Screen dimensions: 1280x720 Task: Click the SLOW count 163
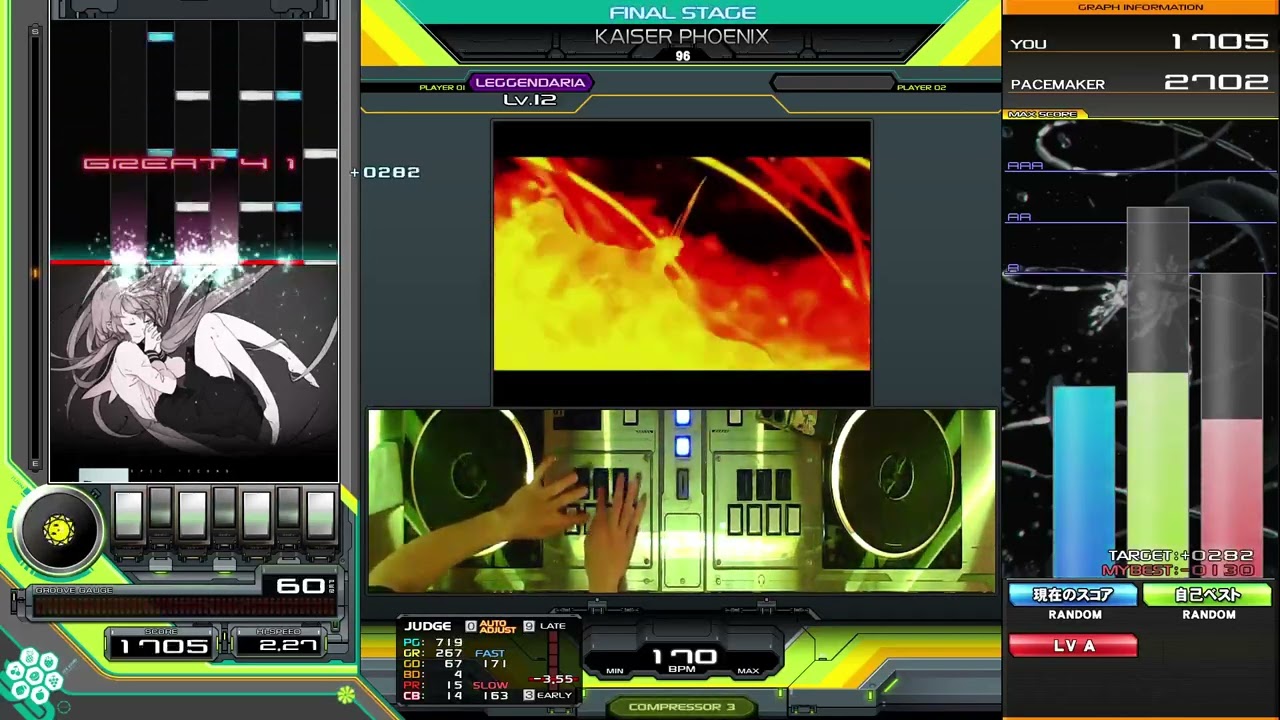click(x=495, y=696)
